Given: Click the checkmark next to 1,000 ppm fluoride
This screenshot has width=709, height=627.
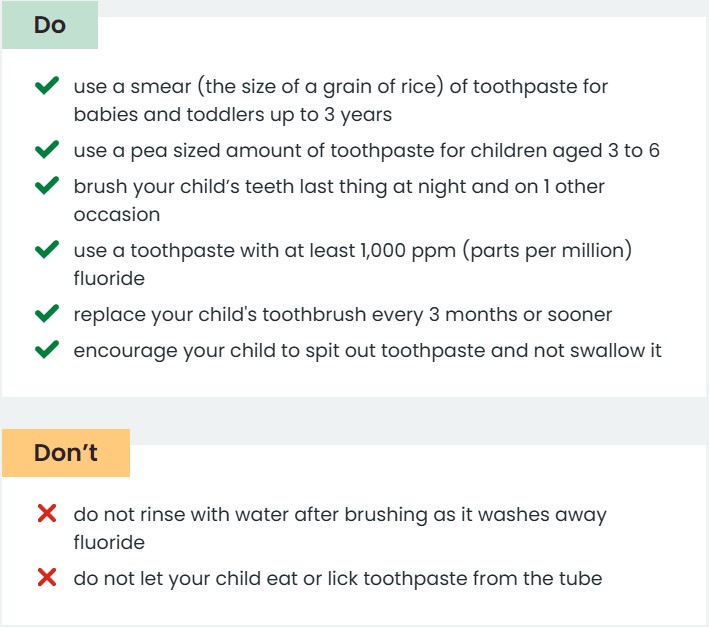Looking at the screenshot, I should [47, 249].
